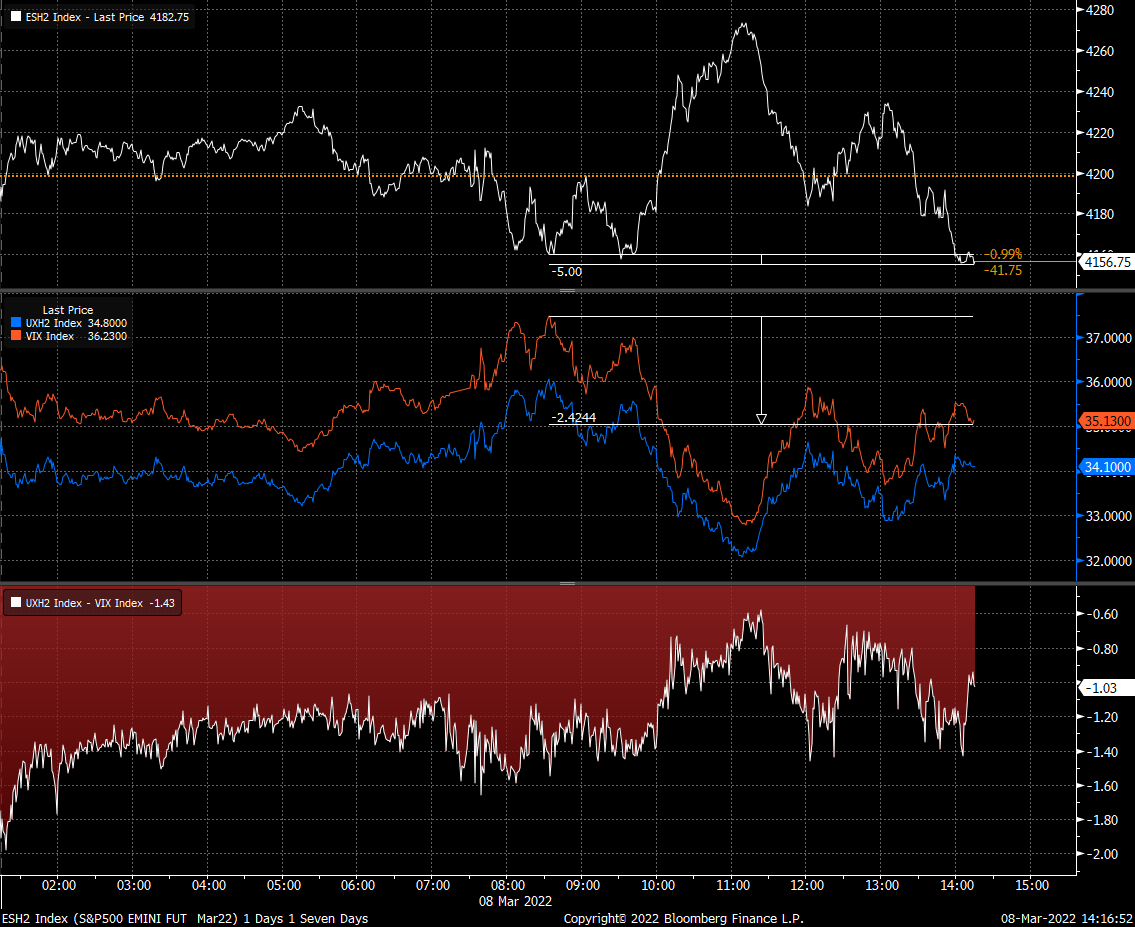The width and height of the screenshot is (1135, 927).
Task: Click the 'ESH2 Index (S&P500 EMINI FUT Mar22)' footer description
Action: click(x=119, y=918)
